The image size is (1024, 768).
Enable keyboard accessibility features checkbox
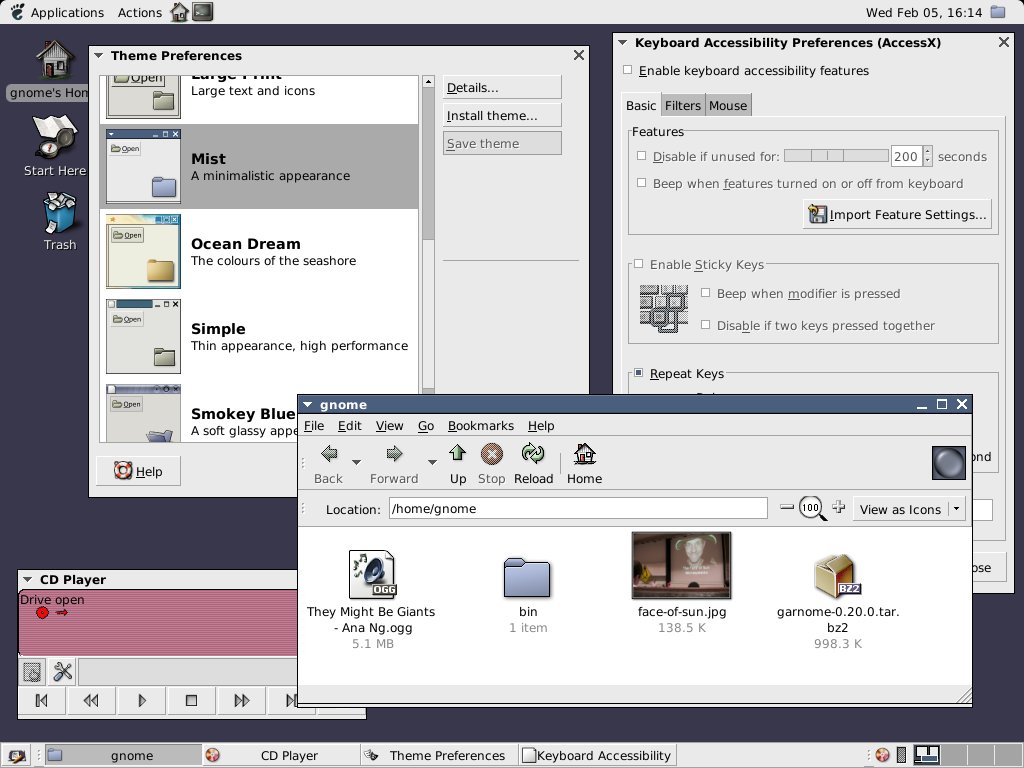point(628,71)
